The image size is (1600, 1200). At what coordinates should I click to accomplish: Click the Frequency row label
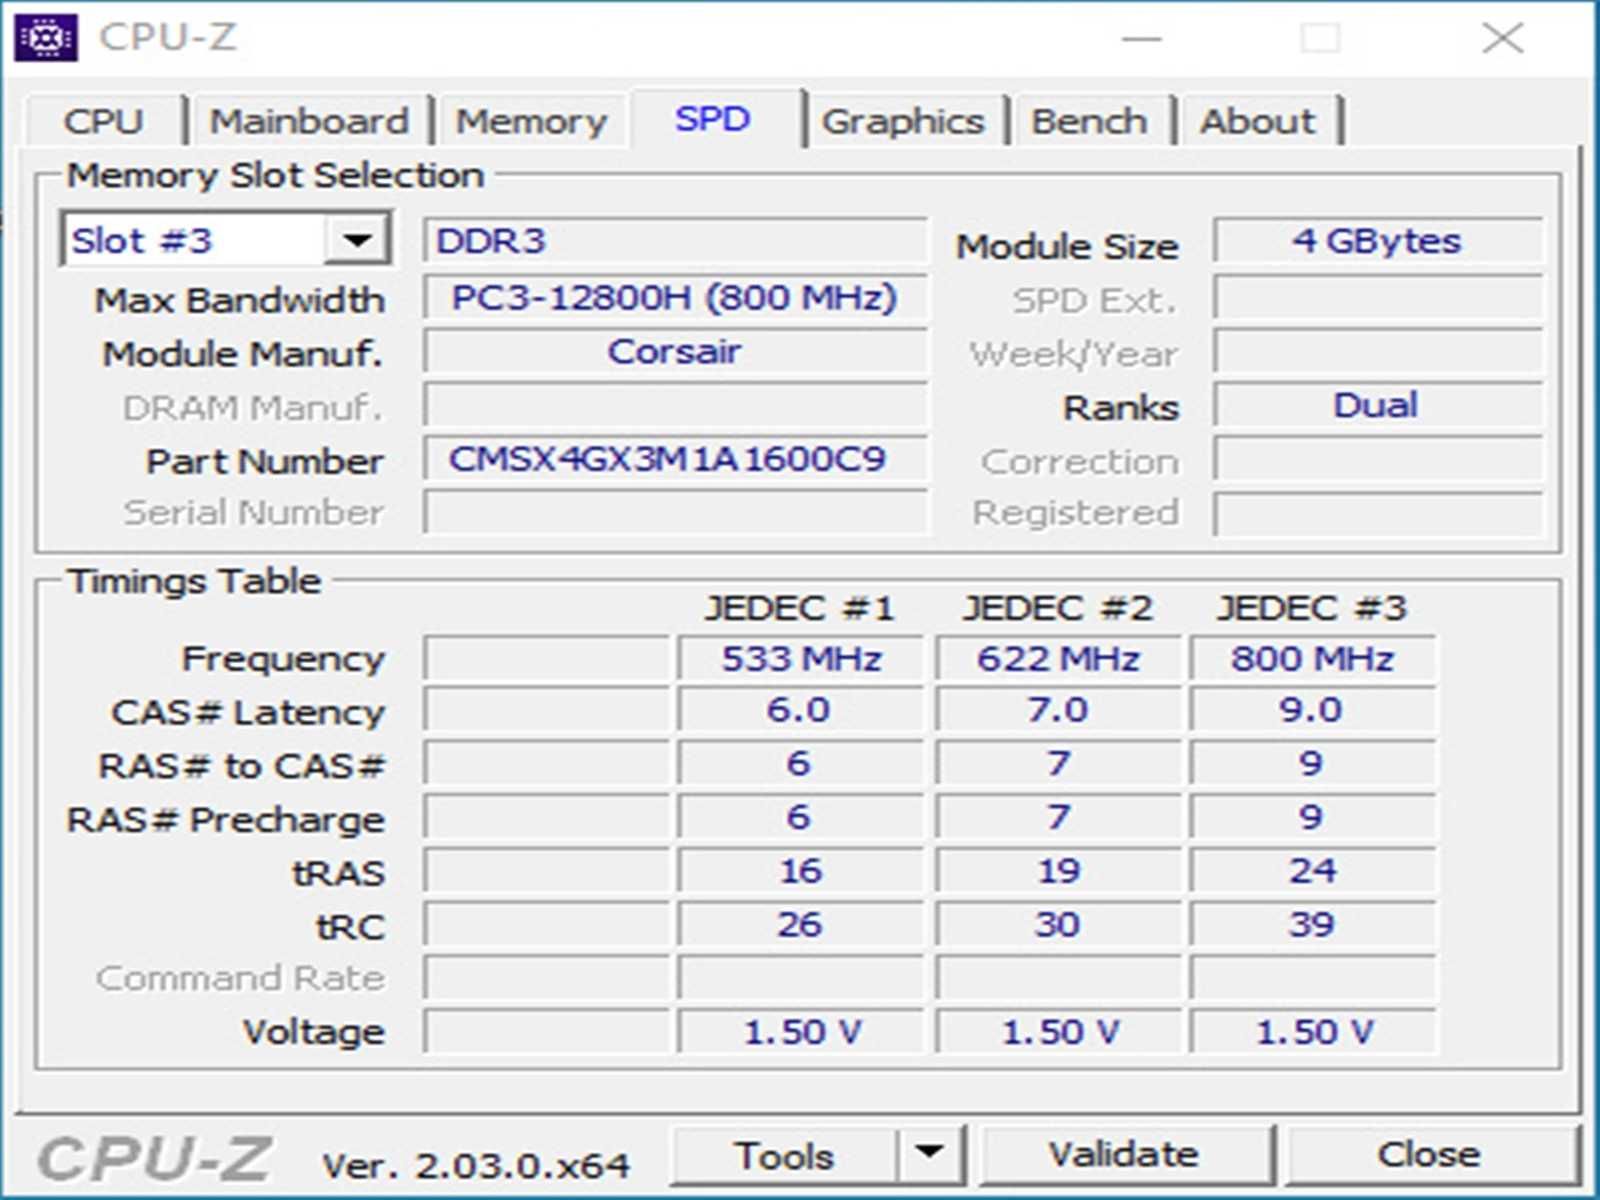(283, 659)
